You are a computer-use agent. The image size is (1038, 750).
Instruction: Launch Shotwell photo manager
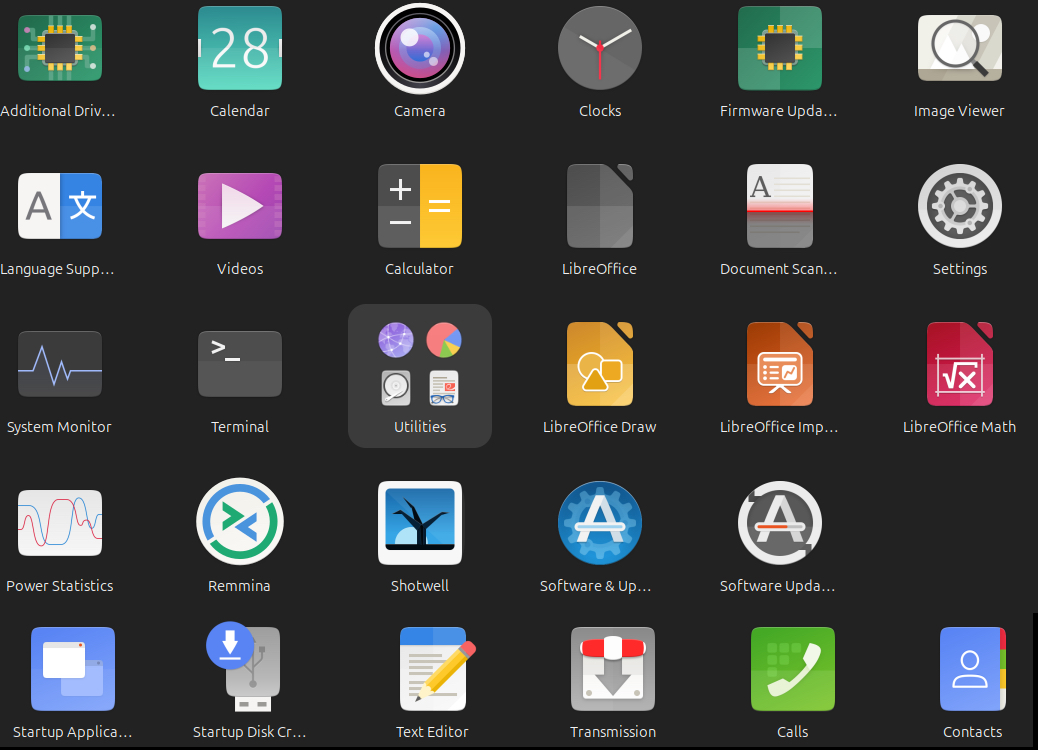click(x=420, y=523)
